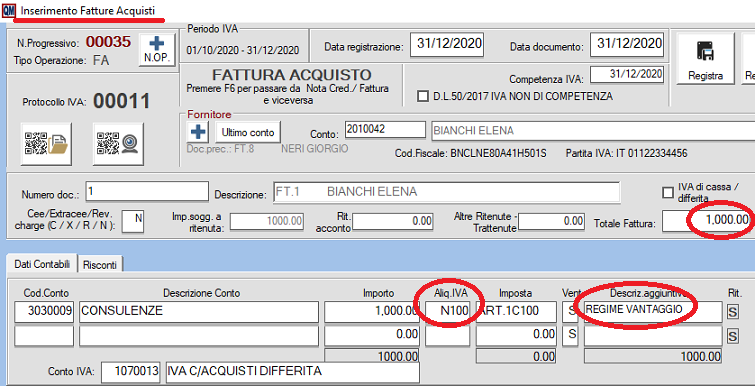
Task: Click the Conto field showing 2010042
Action: (385, 130)
